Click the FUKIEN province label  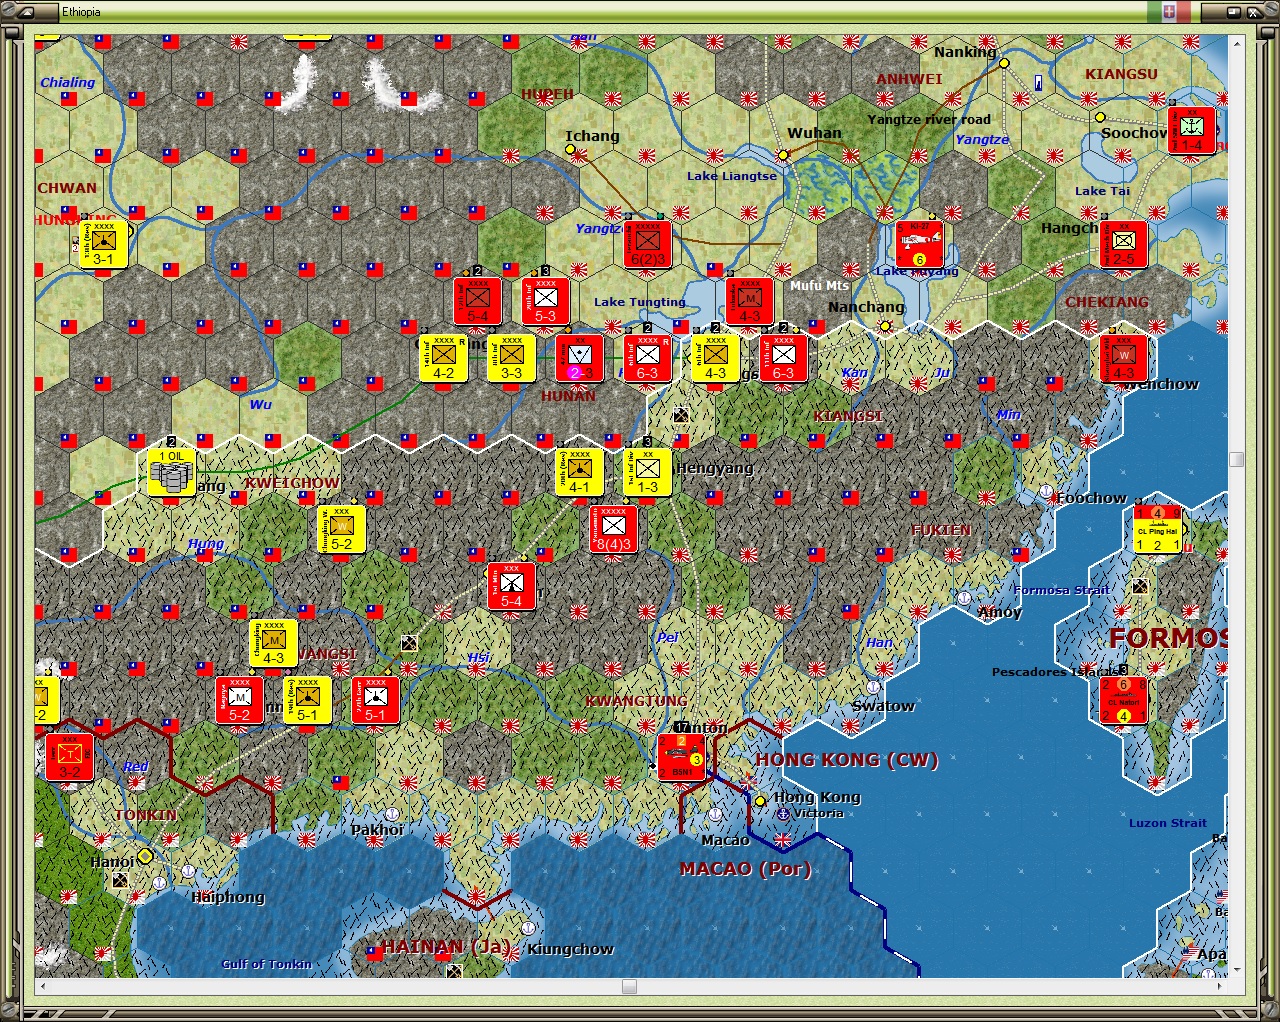point(941,531)
